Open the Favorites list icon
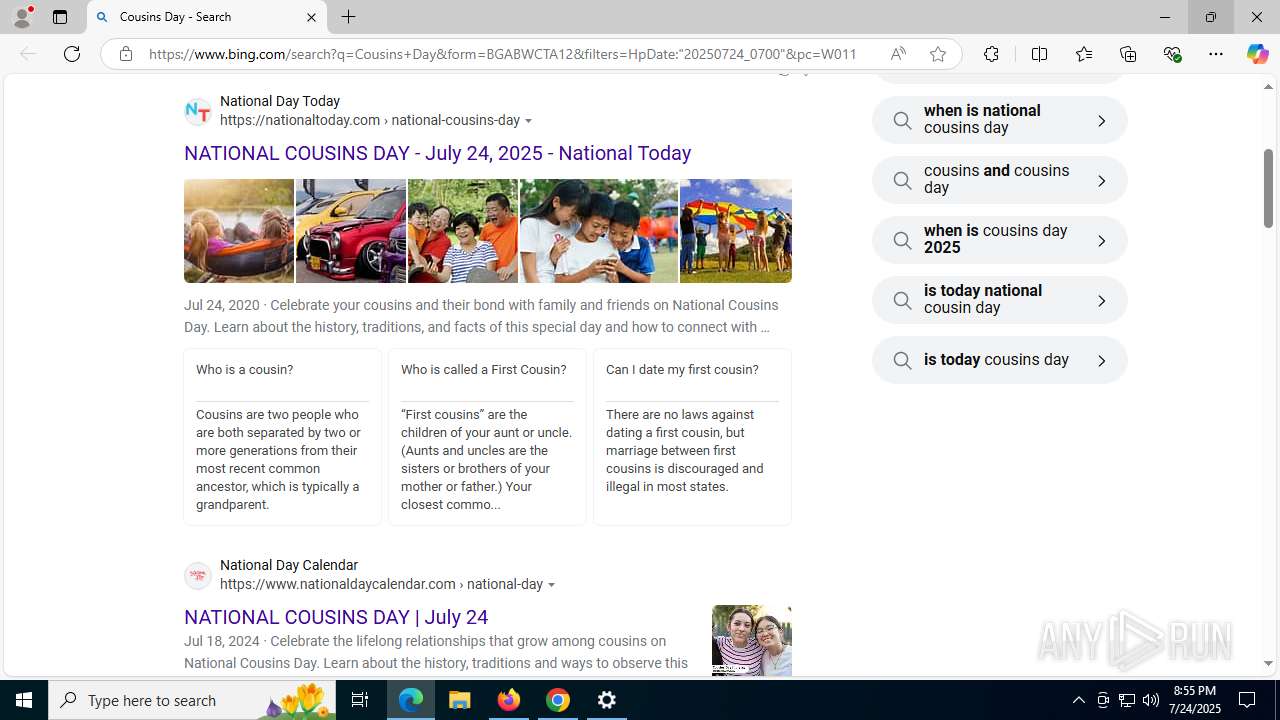 1083,54
